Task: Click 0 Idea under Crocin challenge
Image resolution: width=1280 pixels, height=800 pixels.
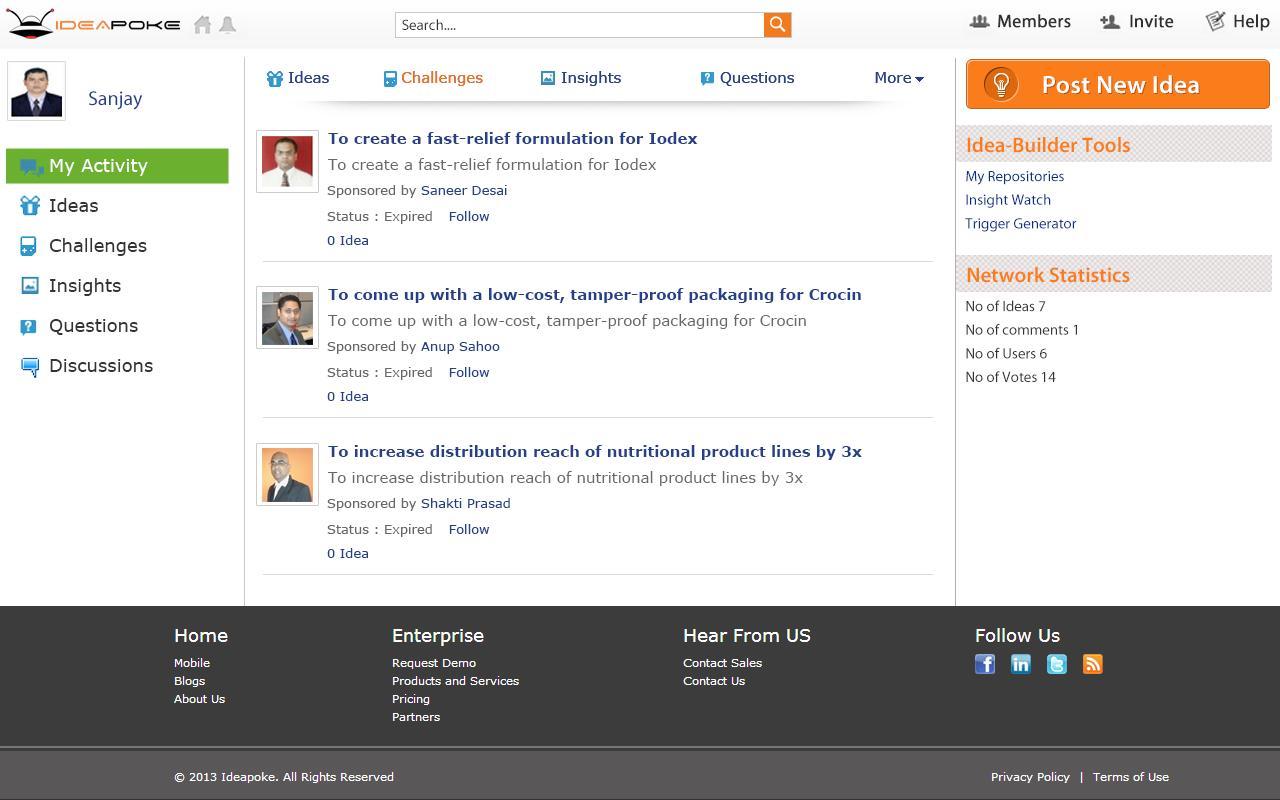Action: click(x=348, y=396)
